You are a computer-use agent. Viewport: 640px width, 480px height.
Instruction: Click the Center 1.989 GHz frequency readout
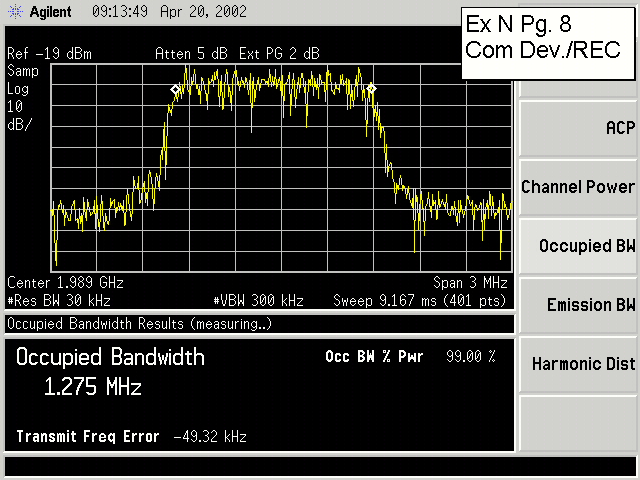(66, 283)
